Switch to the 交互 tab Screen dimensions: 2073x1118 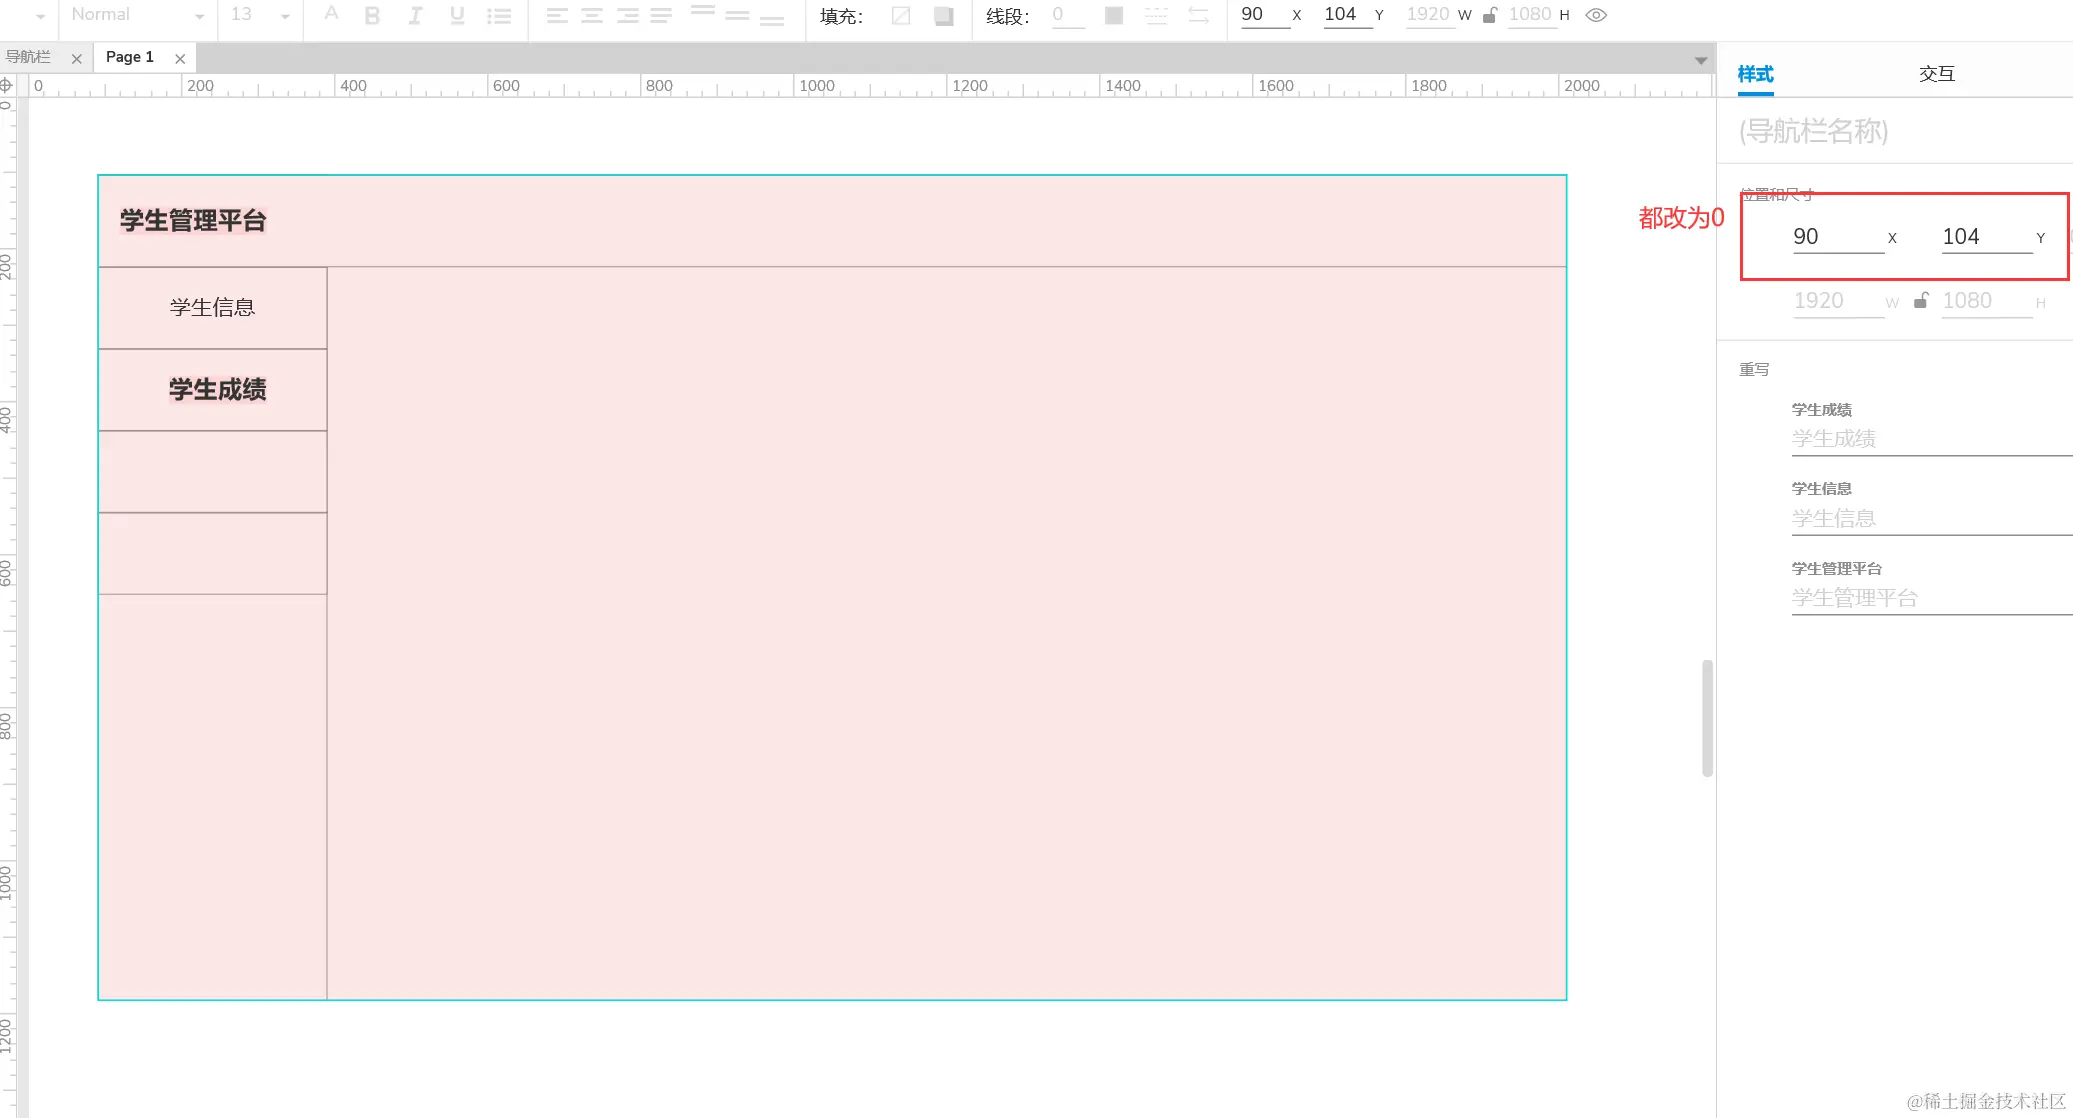pos(1936,74)
